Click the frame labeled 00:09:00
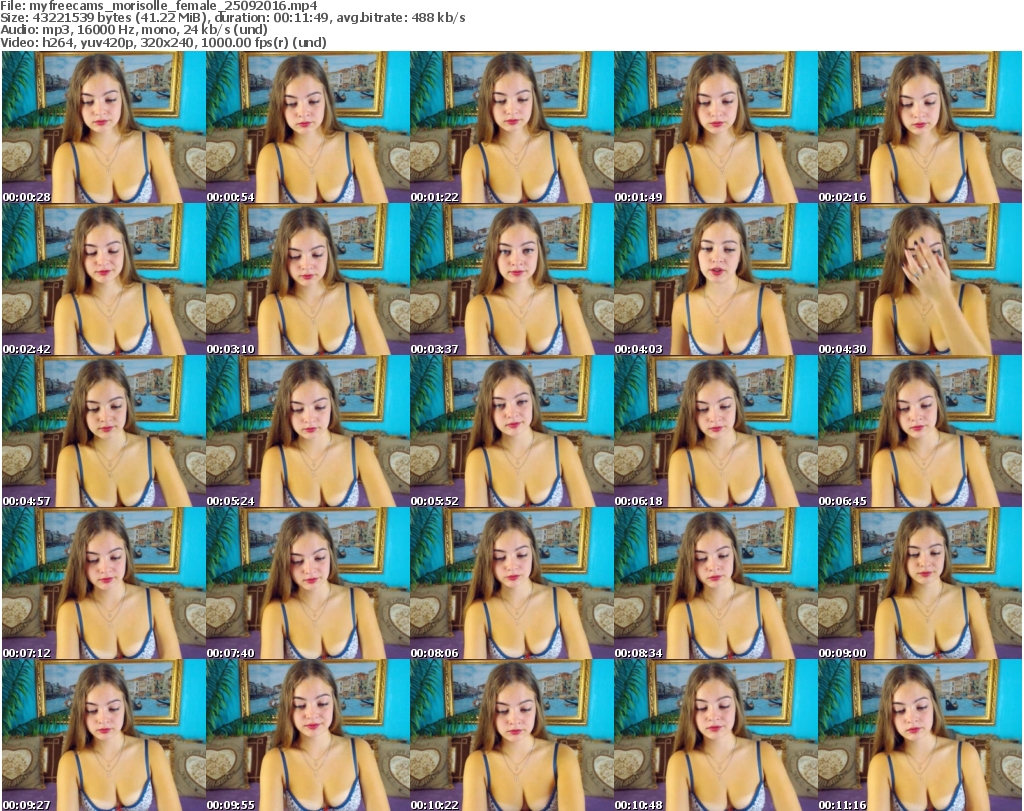 coord(919,583)
